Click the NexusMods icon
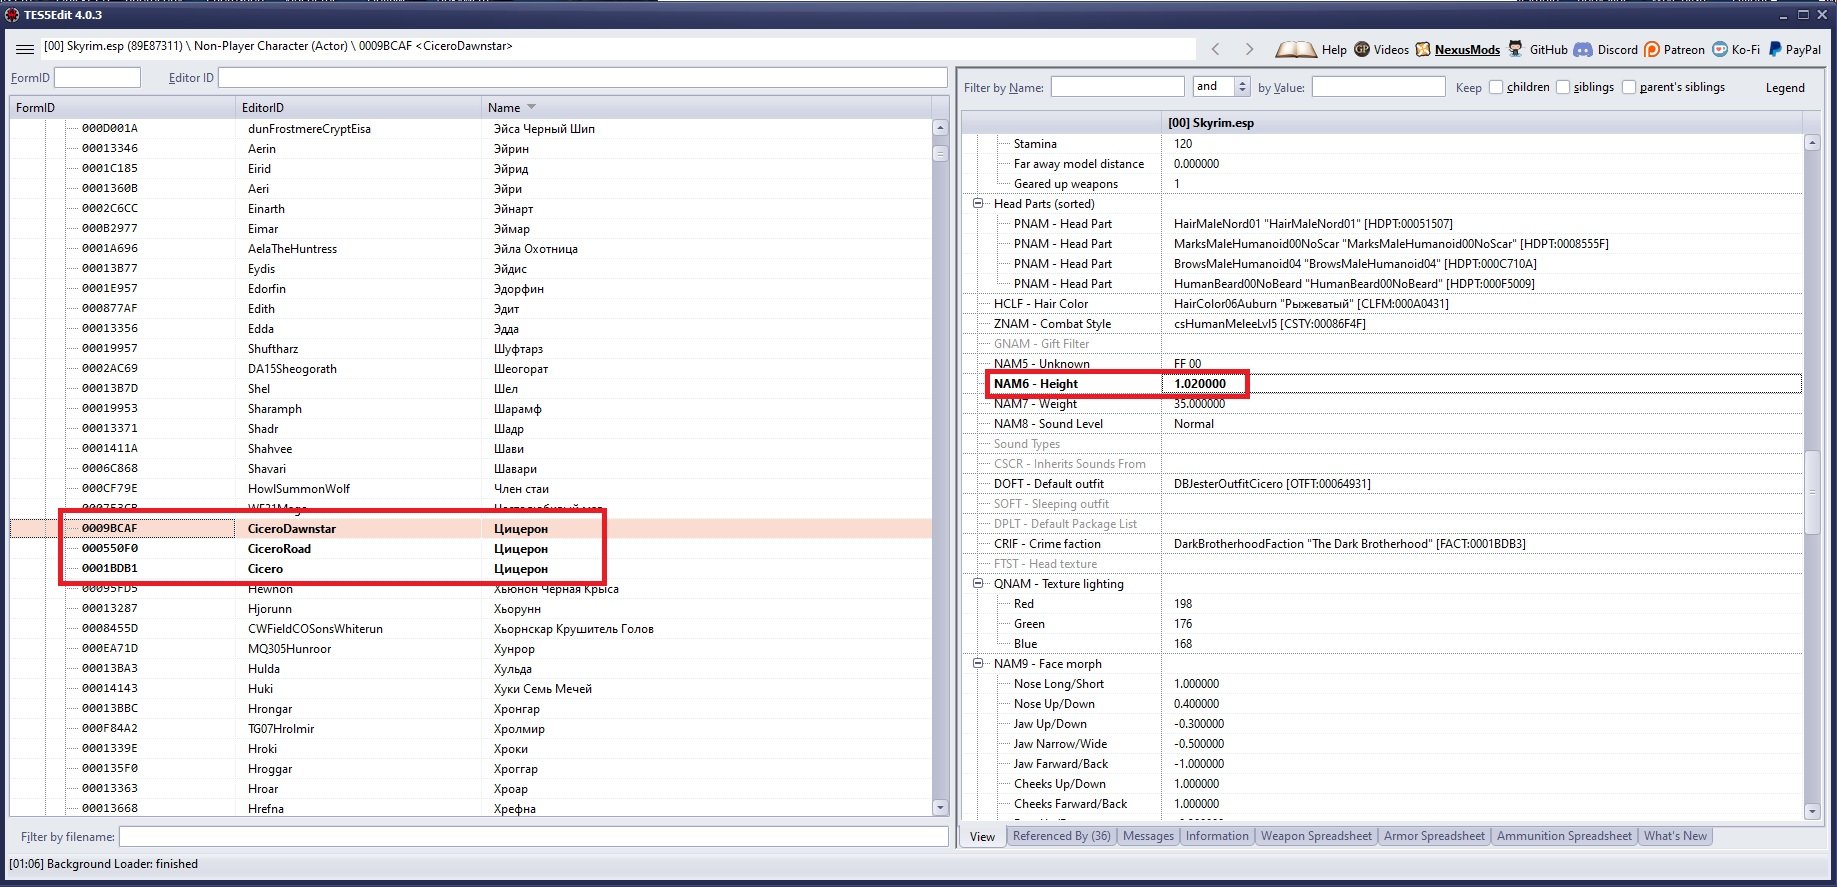This screenshot has width=1837, height=887. (1423, 49)
